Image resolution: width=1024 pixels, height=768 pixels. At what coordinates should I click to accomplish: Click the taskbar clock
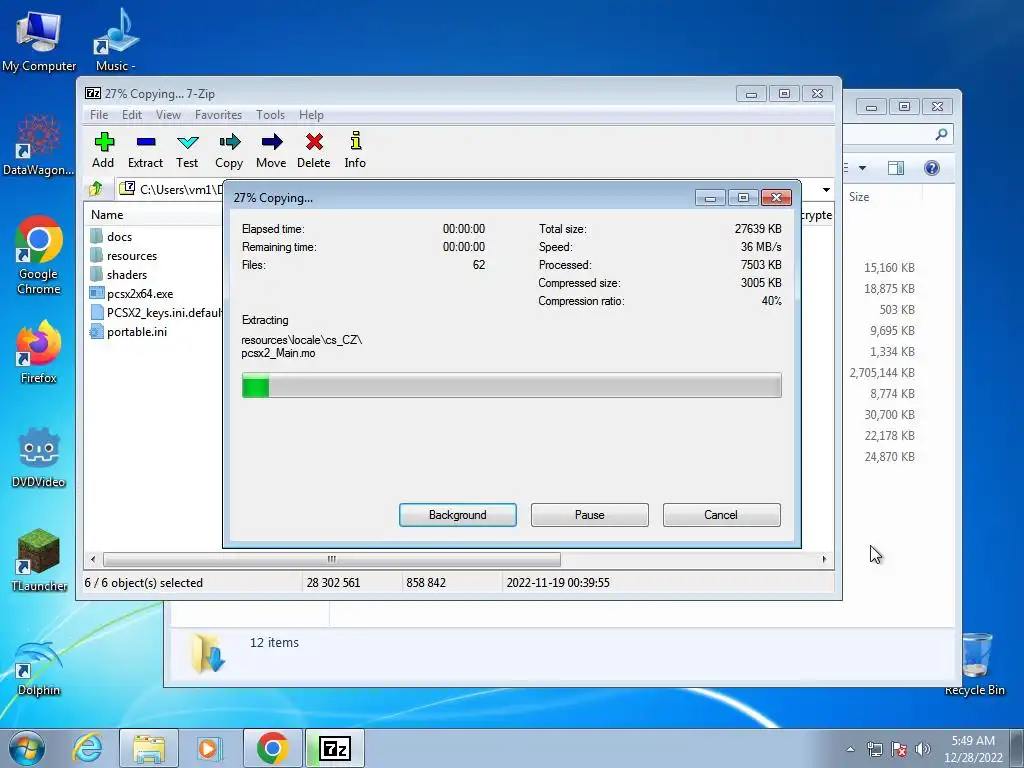(x=973, y=749)
